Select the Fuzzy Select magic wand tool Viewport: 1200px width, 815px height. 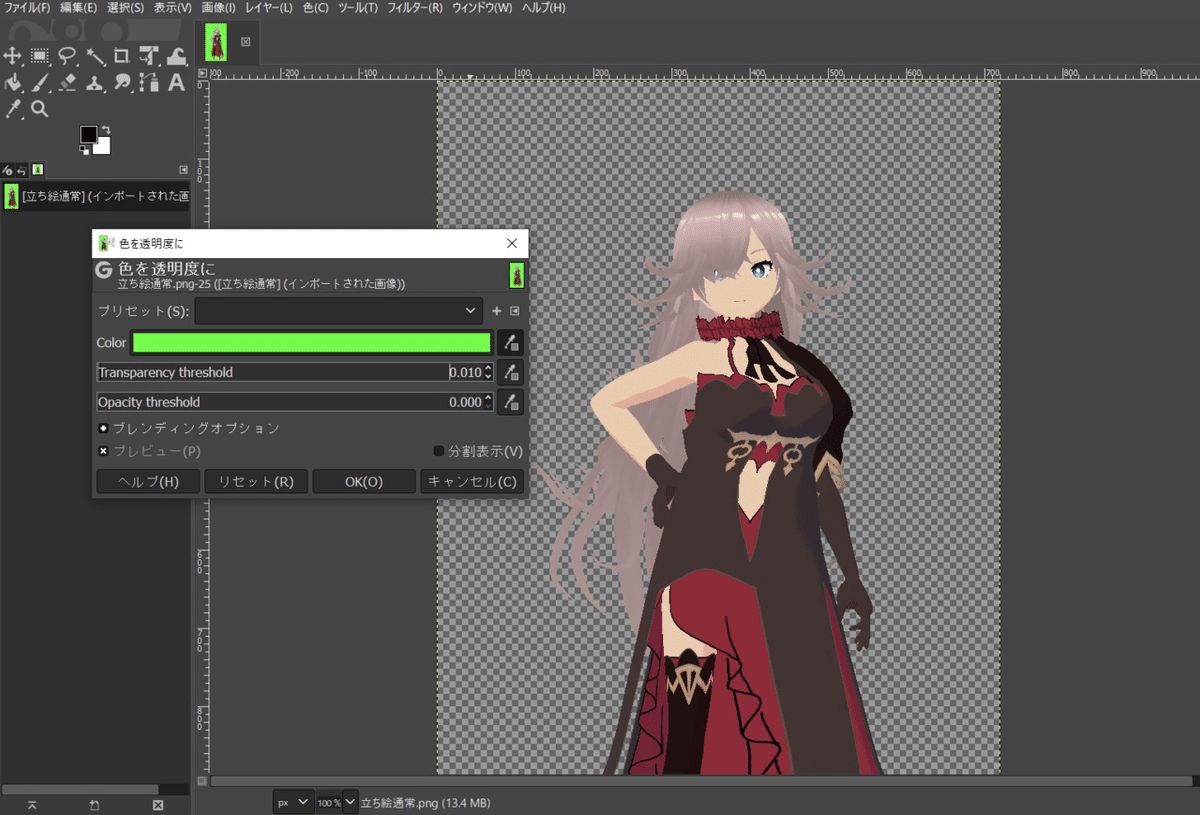pos(95,56)
